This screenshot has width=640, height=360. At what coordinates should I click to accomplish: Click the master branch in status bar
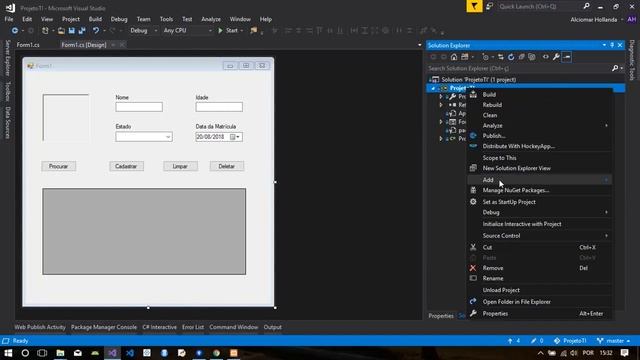[613, 341]
